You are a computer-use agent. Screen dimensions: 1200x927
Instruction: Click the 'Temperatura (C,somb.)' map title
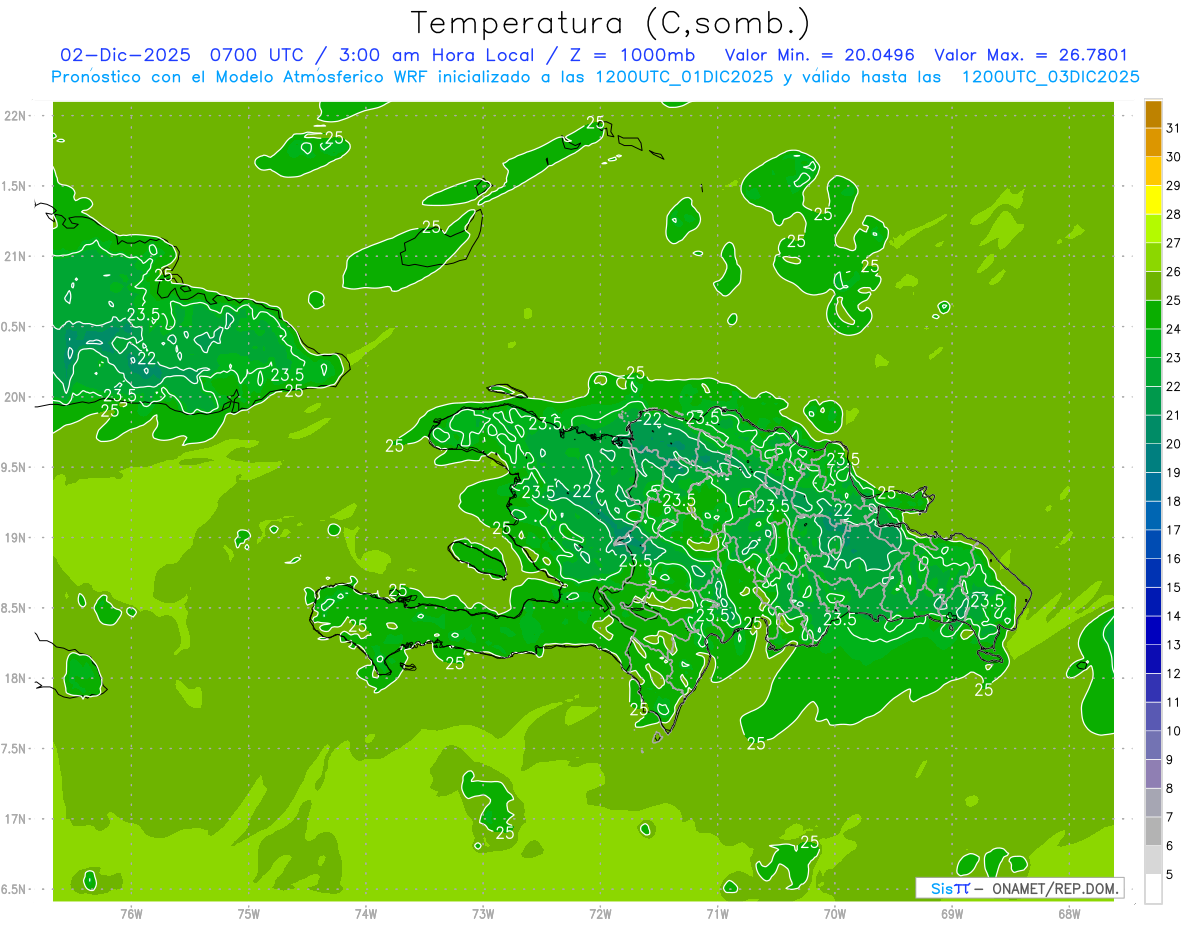611,24
